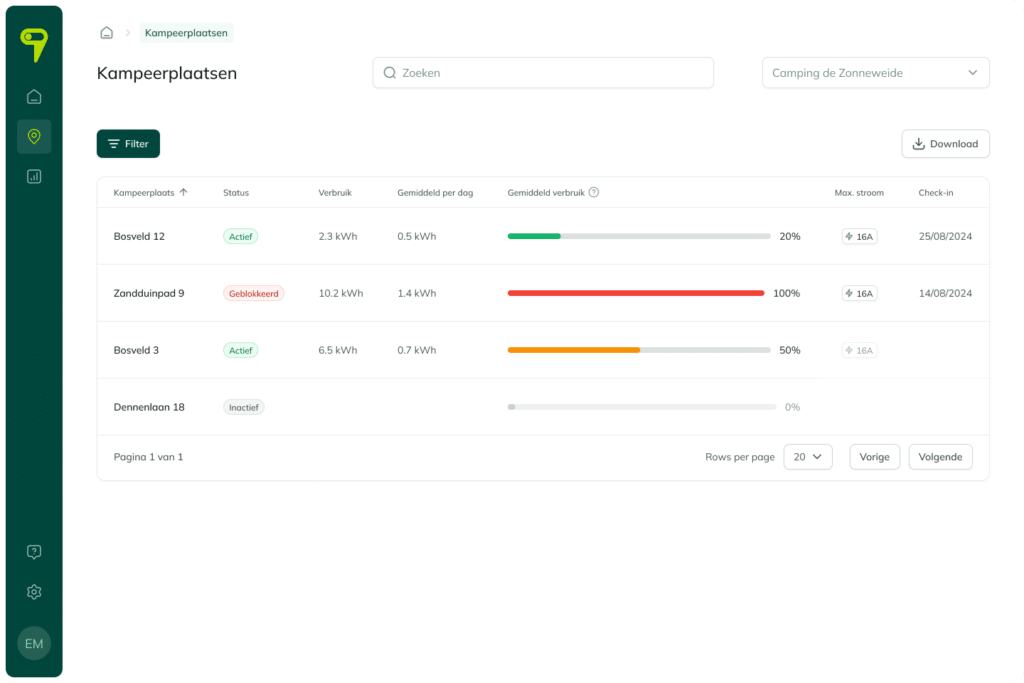Screen dimensions: 1024x683
Task: Open the Rows per page dropdown
Action: 807,457
